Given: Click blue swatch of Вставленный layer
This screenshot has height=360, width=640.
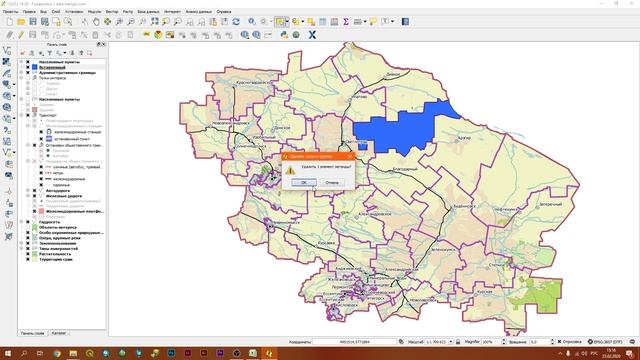Looking at the screenshot, I should tap(35, 67).
